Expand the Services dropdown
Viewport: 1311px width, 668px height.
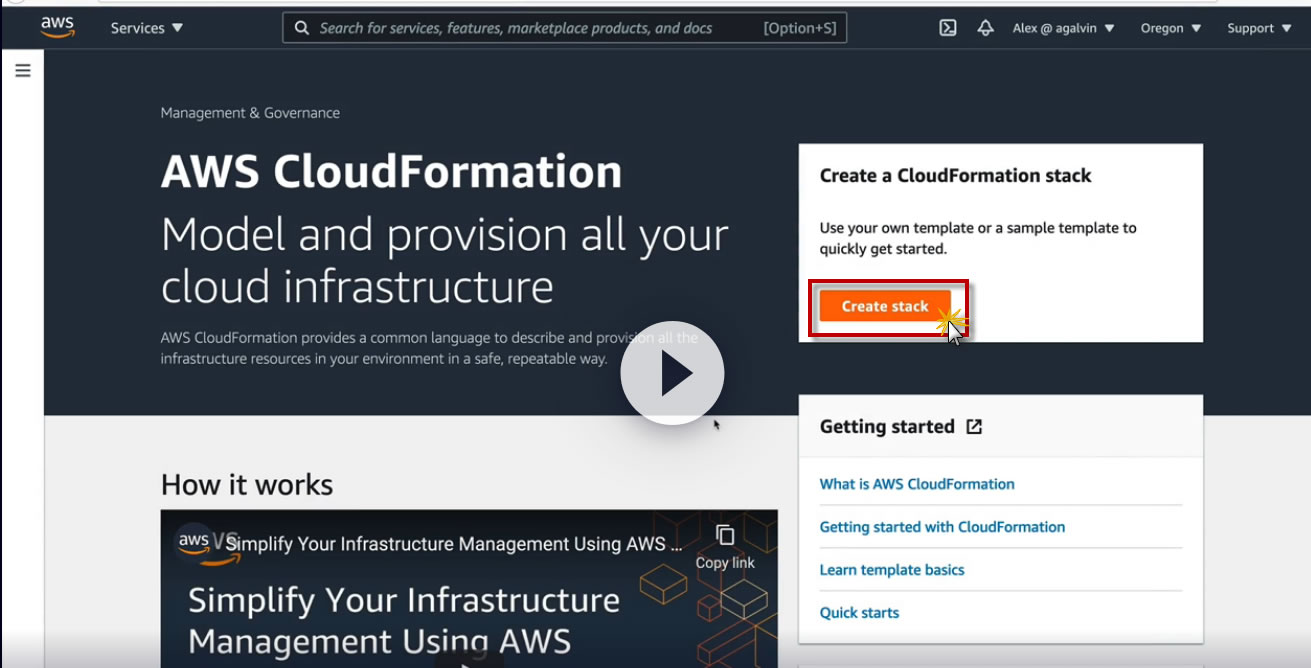(147, 28)
